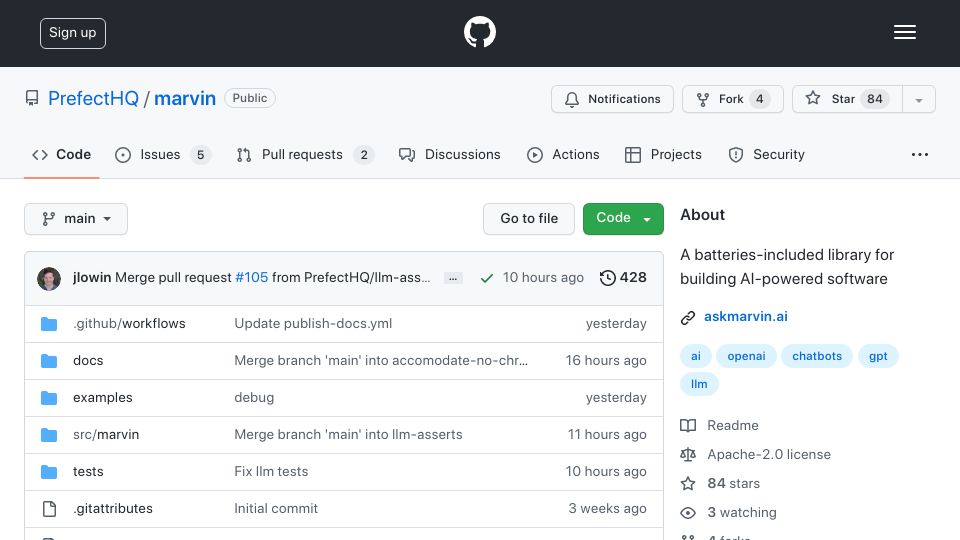This screenshot has width=960, height=540.
Task: Click 'Update publish-docs.yml' commit message
Action: click(313, 324)
